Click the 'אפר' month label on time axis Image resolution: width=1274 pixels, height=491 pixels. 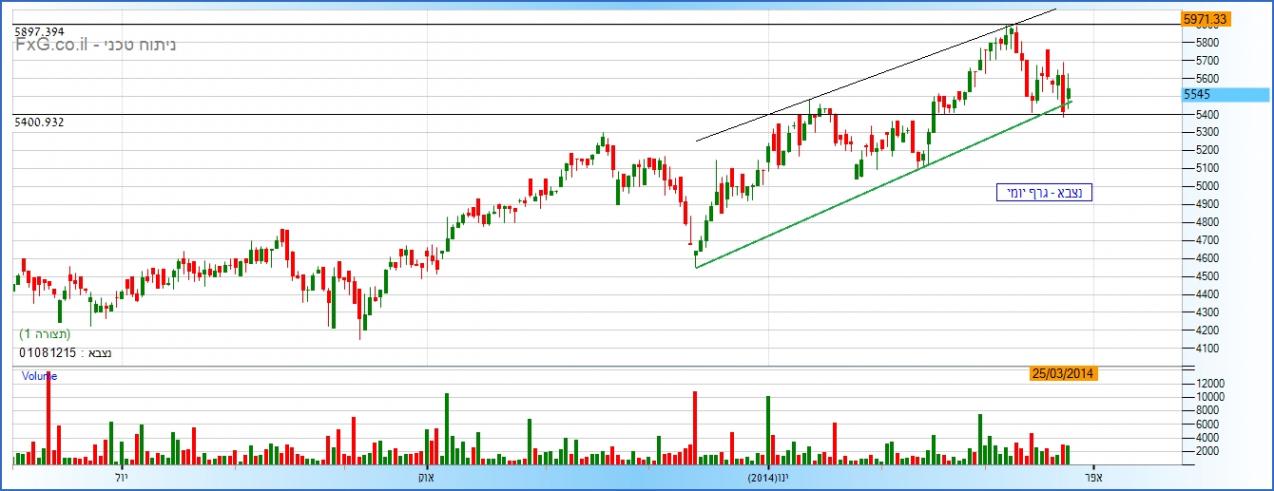[x=1094, y=478]
